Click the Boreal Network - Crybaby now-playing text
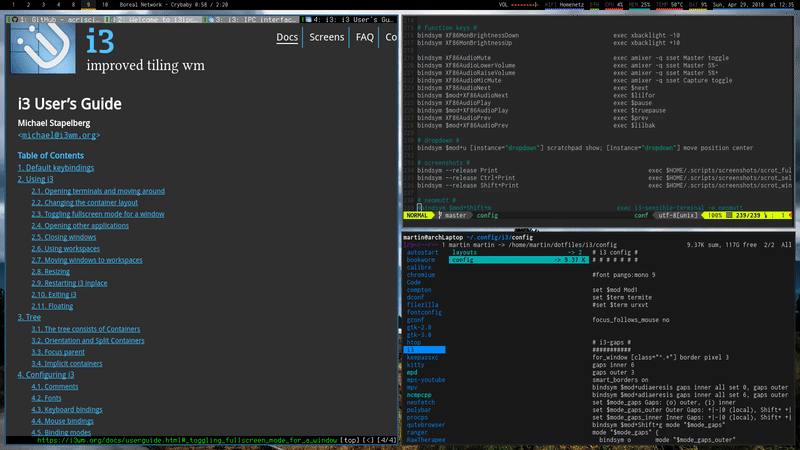The height and width of the screenshot is (450, 800). pyautogui.click(x=174, y=5)
